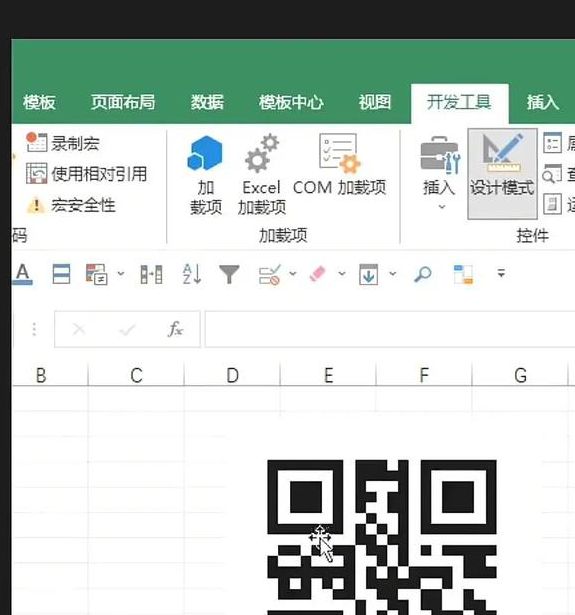Open the Insert (插入) ribbon tab at right

point(543,102)
